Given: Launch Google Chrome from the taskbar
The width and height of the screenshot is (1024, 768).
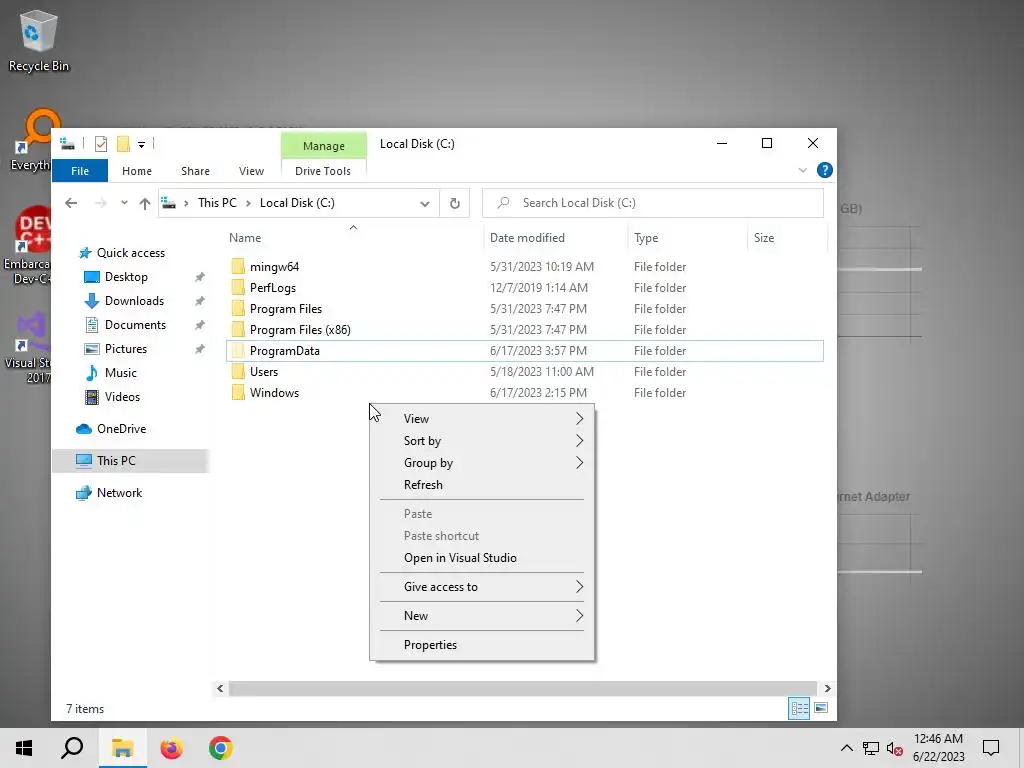Looking at the screenshot, I should [221, 748].
